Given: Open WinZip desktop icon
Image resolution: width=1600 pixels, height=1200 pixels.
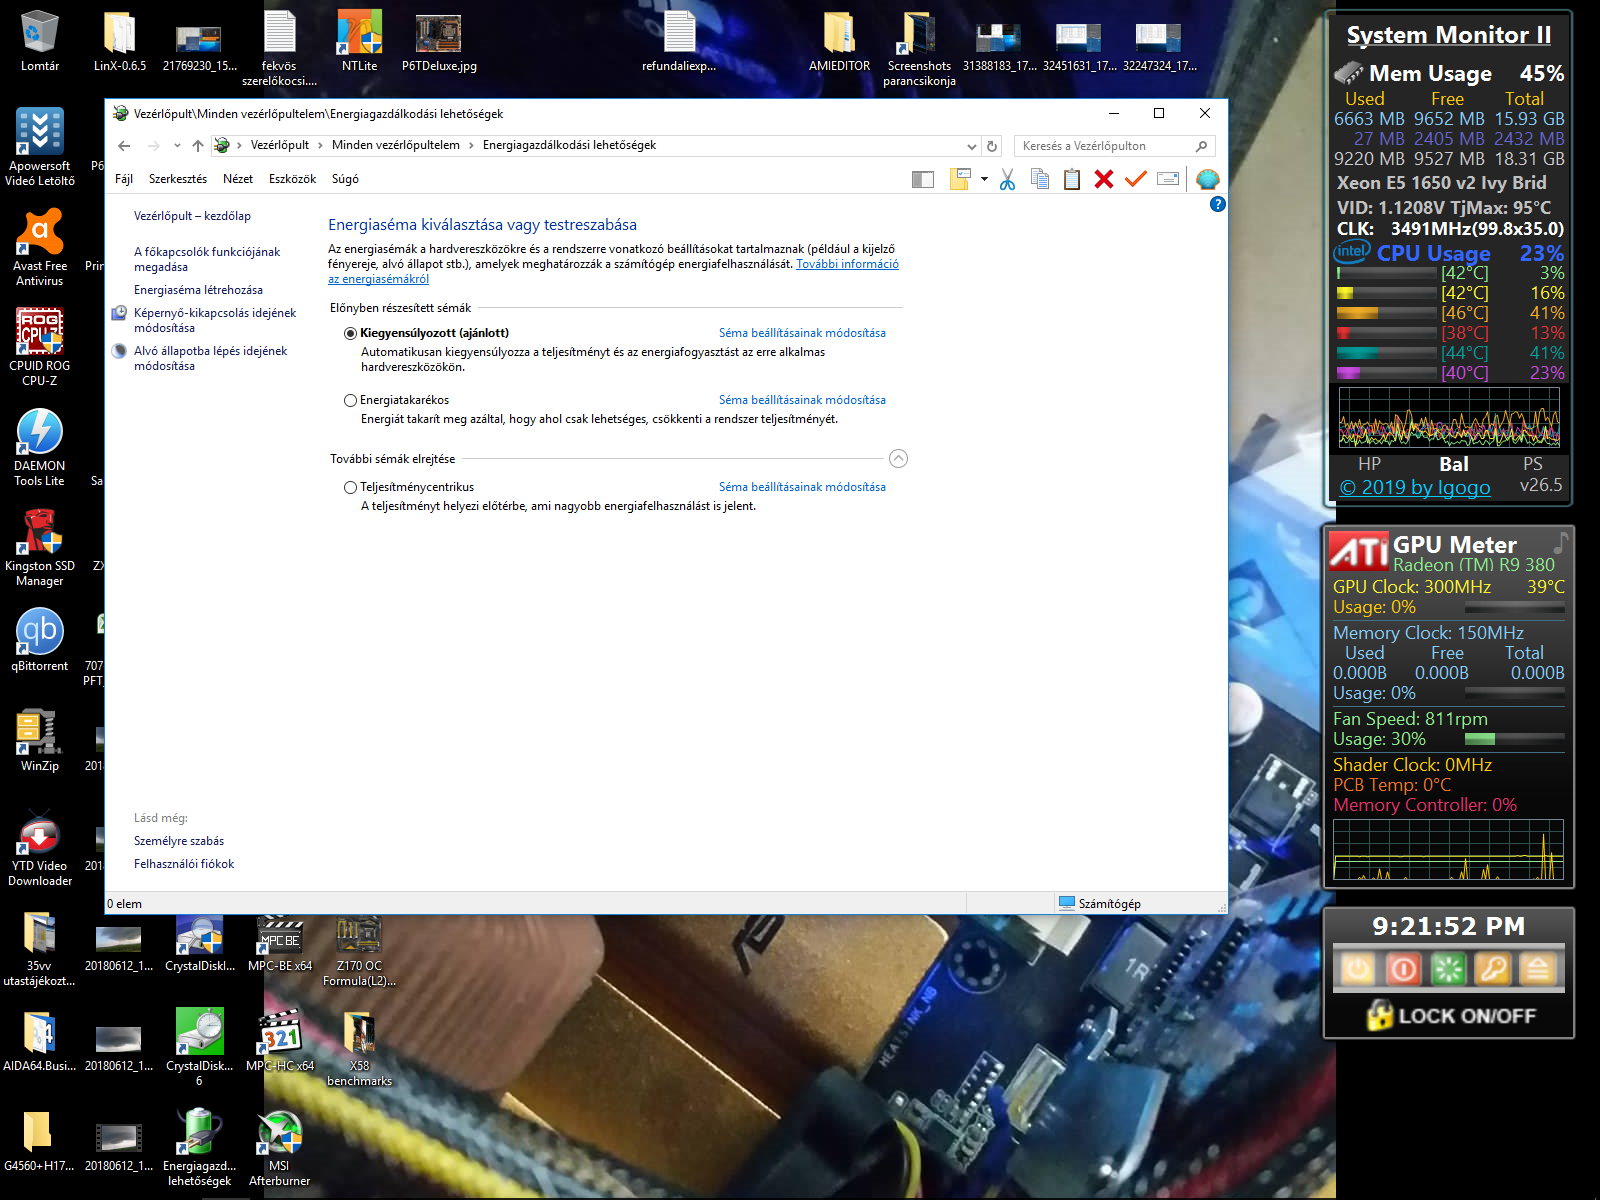Looking at the screenshot, I should pyautogui.click(x=40, y=740).
